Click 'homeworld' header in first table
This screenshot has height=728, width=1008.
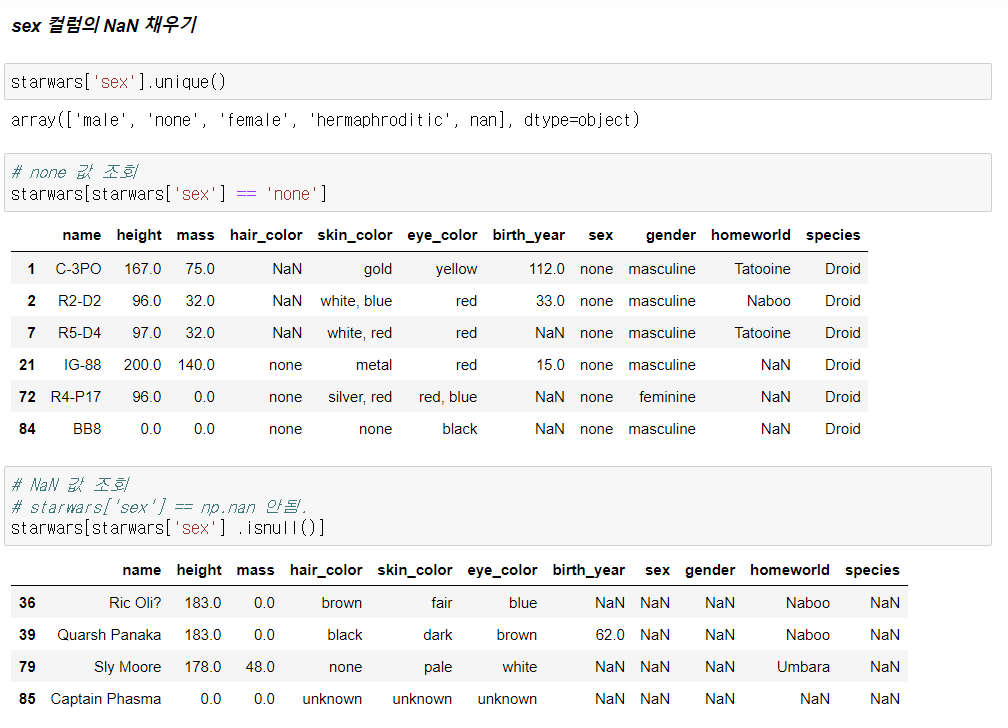coord(751,235)
